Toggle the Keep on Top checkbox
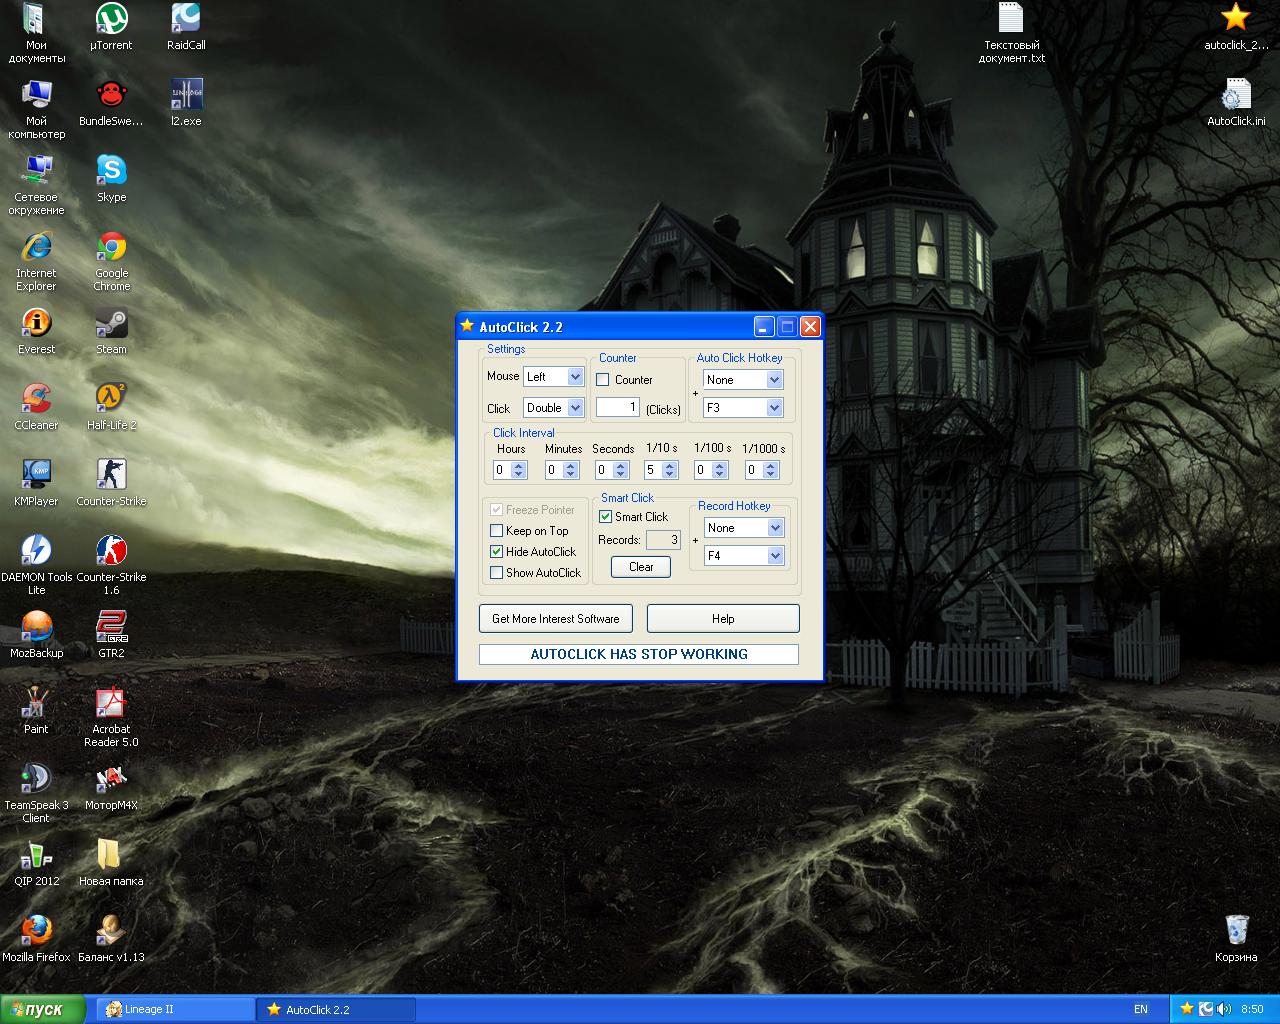 click(497, 531)
